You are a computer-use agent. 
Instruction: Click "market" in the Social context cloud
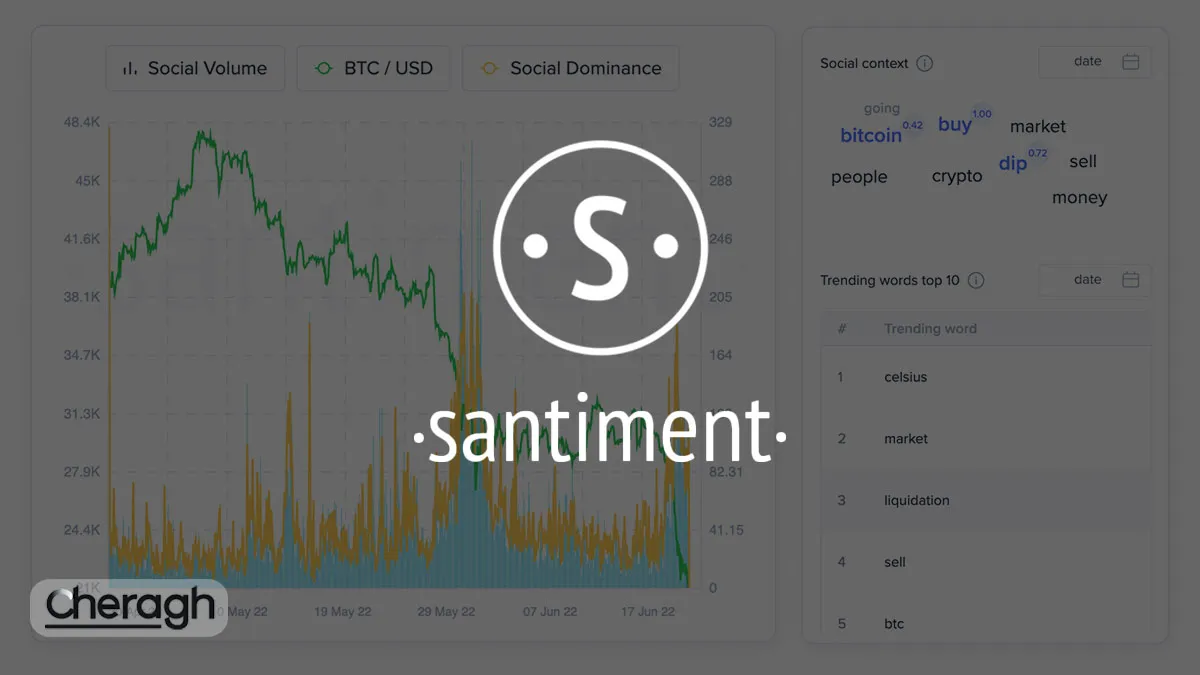point(1038,127)
